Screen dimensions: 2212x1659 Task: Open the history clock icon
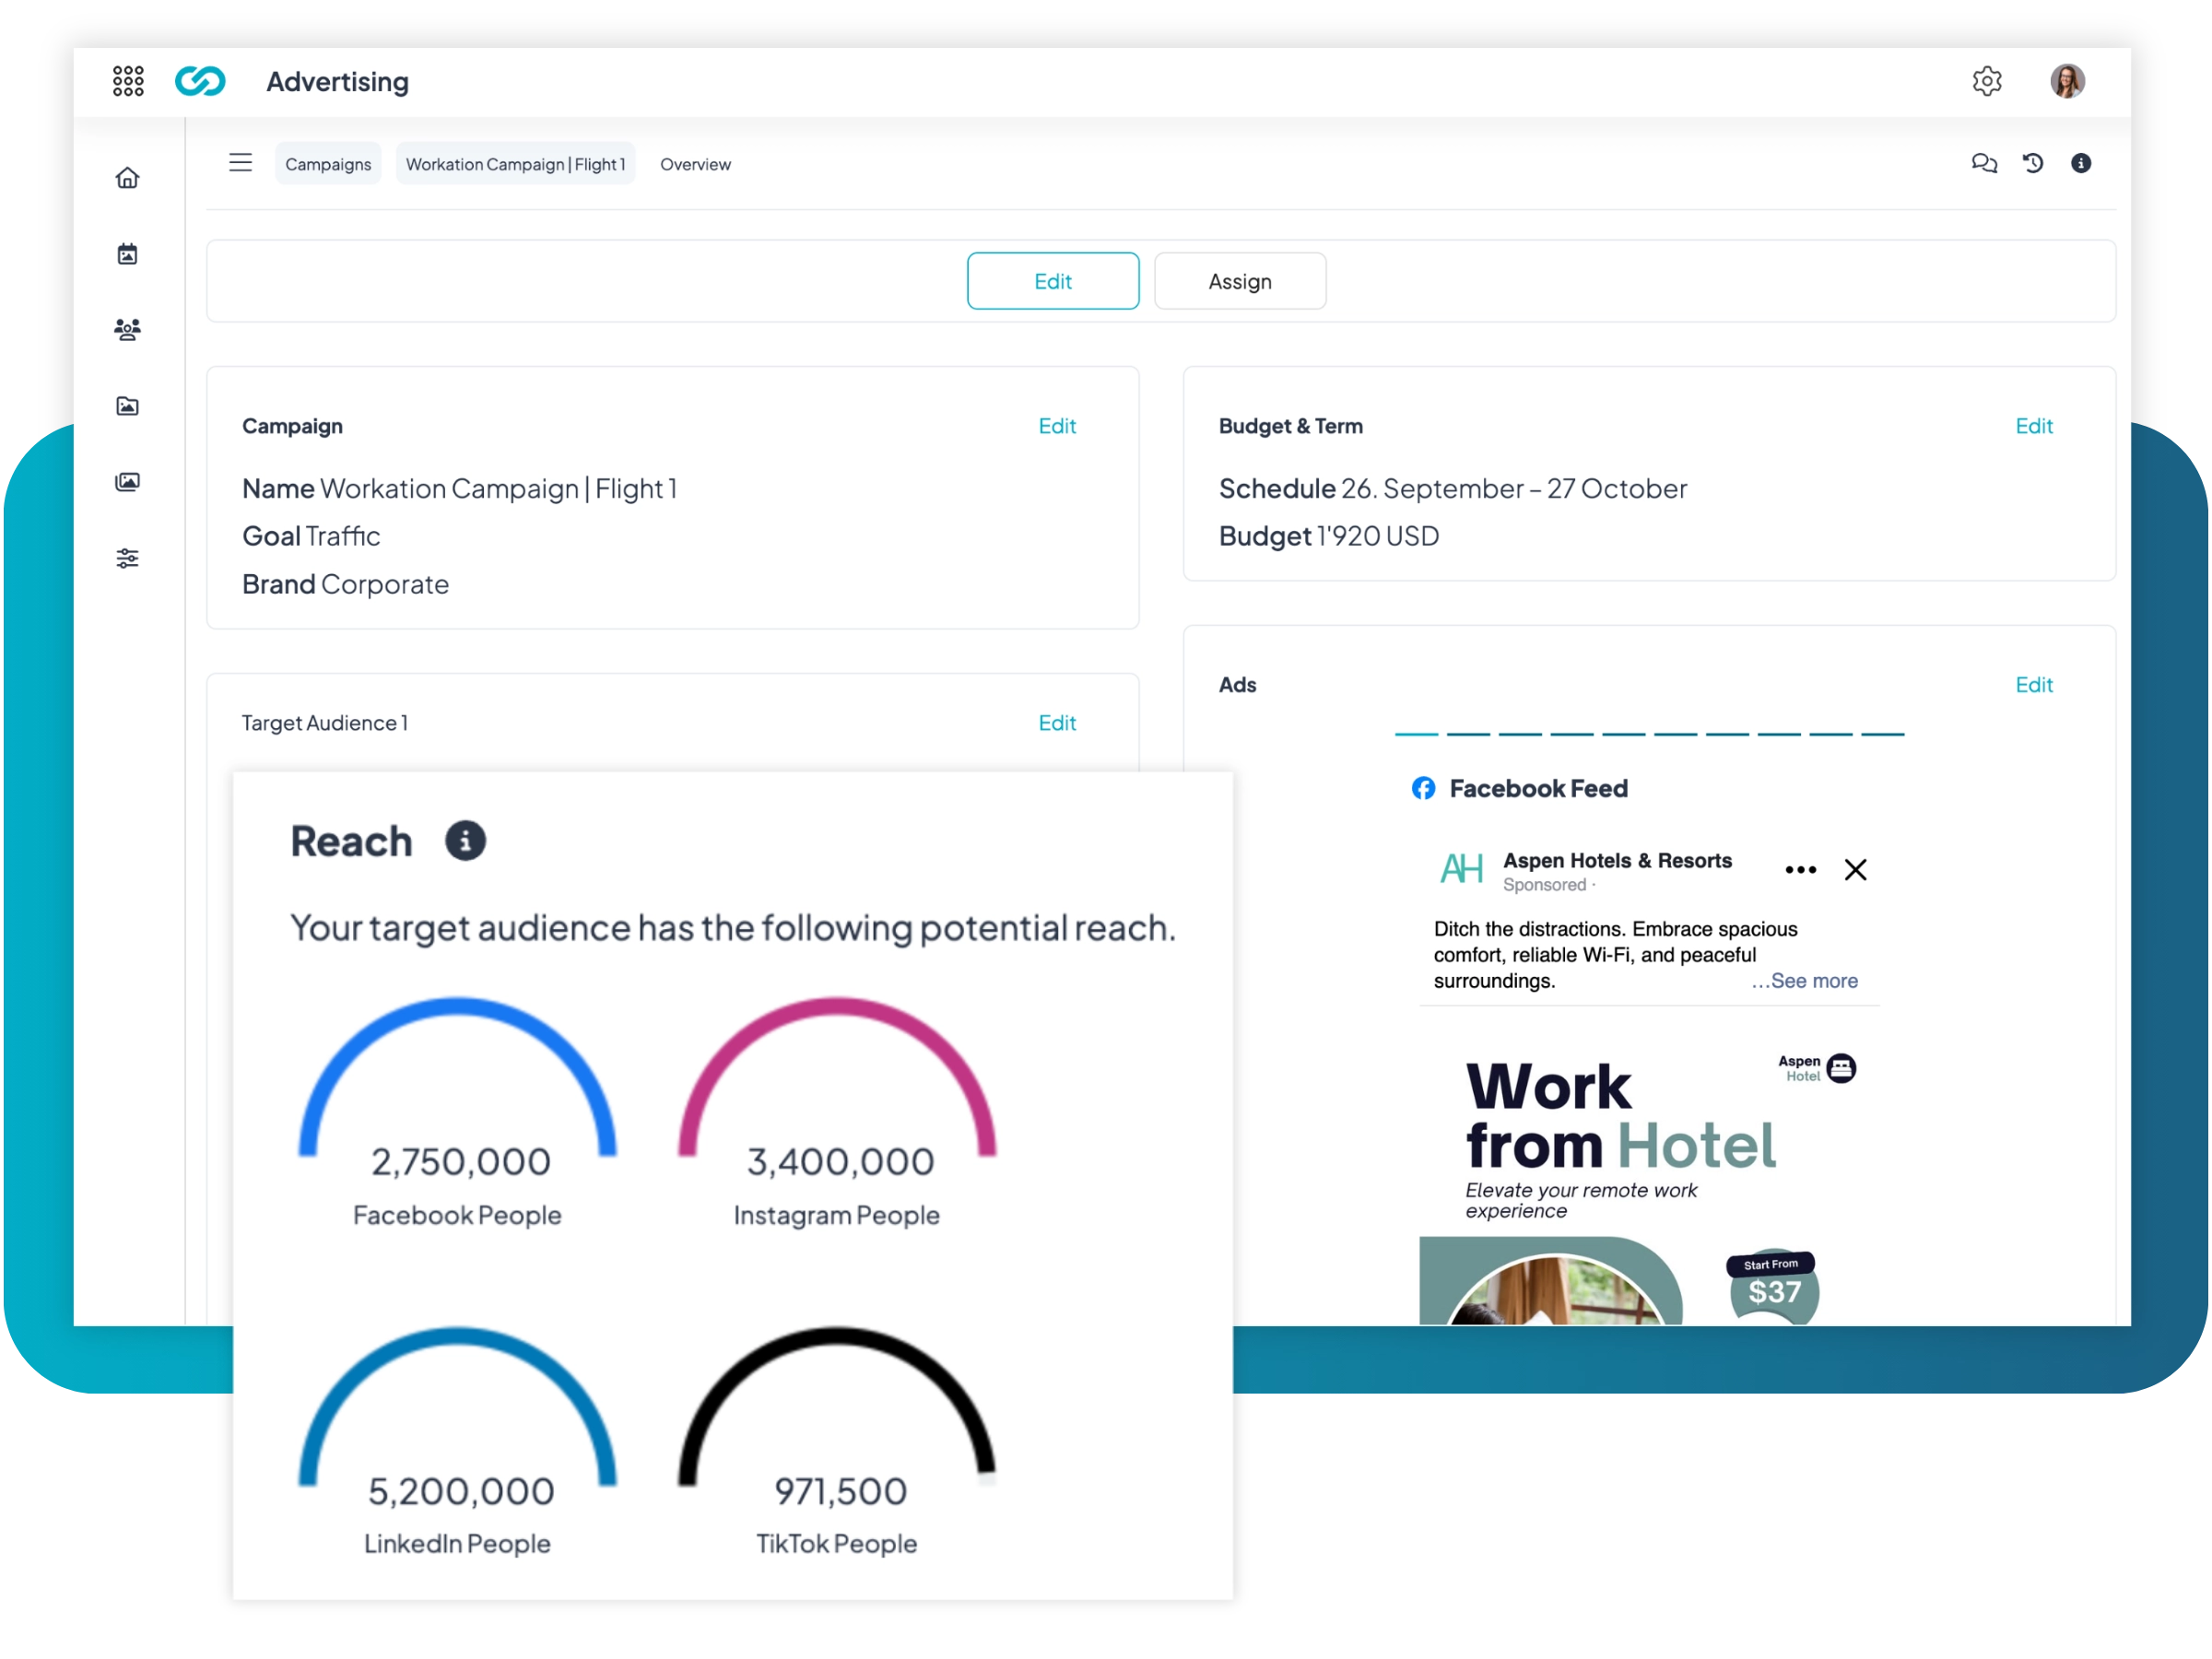[x=2032, y=163]
